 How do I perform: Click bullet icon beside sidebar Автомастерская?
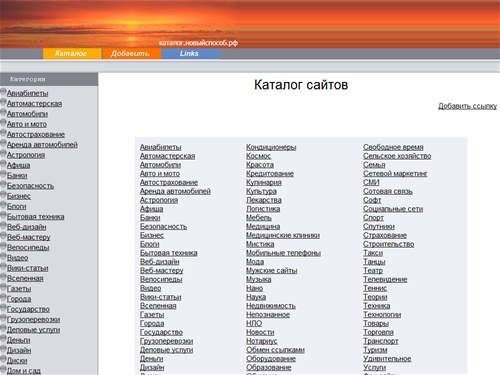3,102
